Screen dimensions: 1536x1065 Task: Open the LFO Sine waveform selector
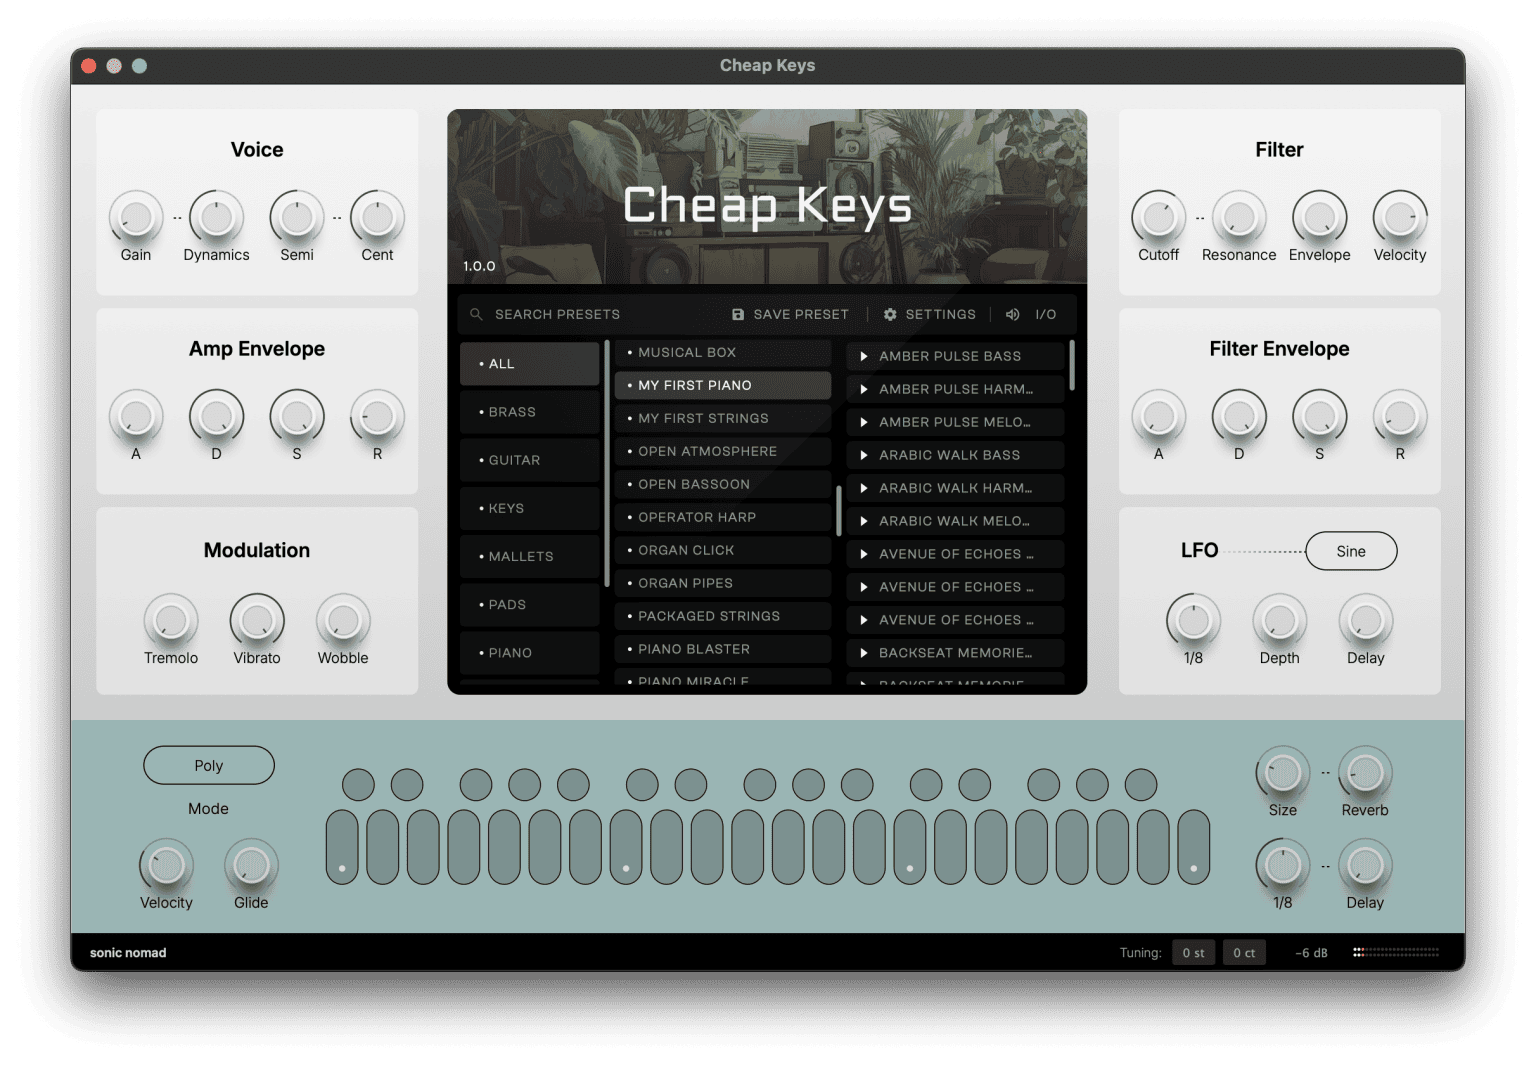point(1350,551)
